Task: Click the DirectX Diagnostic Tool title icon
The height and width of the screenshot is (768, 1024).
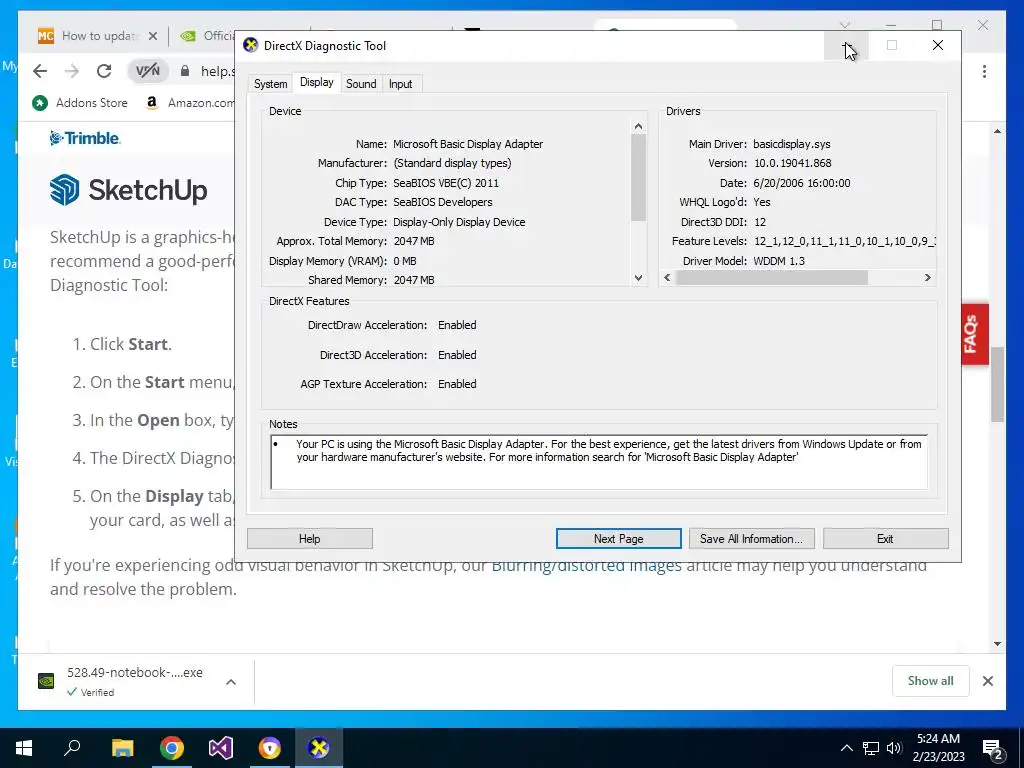Action: click(251, 45)
